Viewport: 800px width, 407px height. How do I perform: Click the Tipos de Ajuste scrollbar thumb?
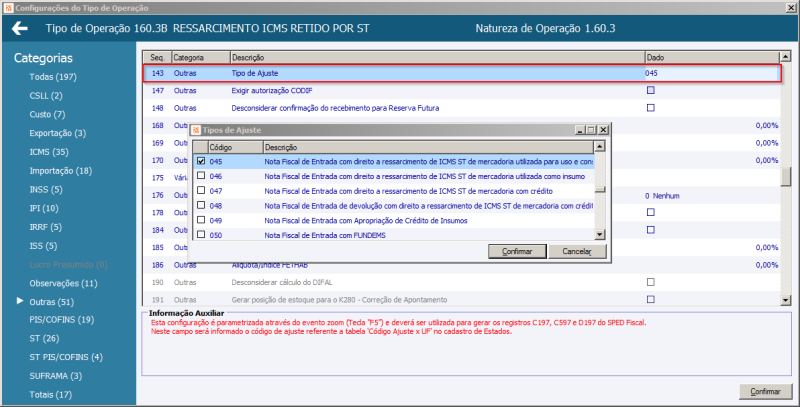tap(600, 190)
